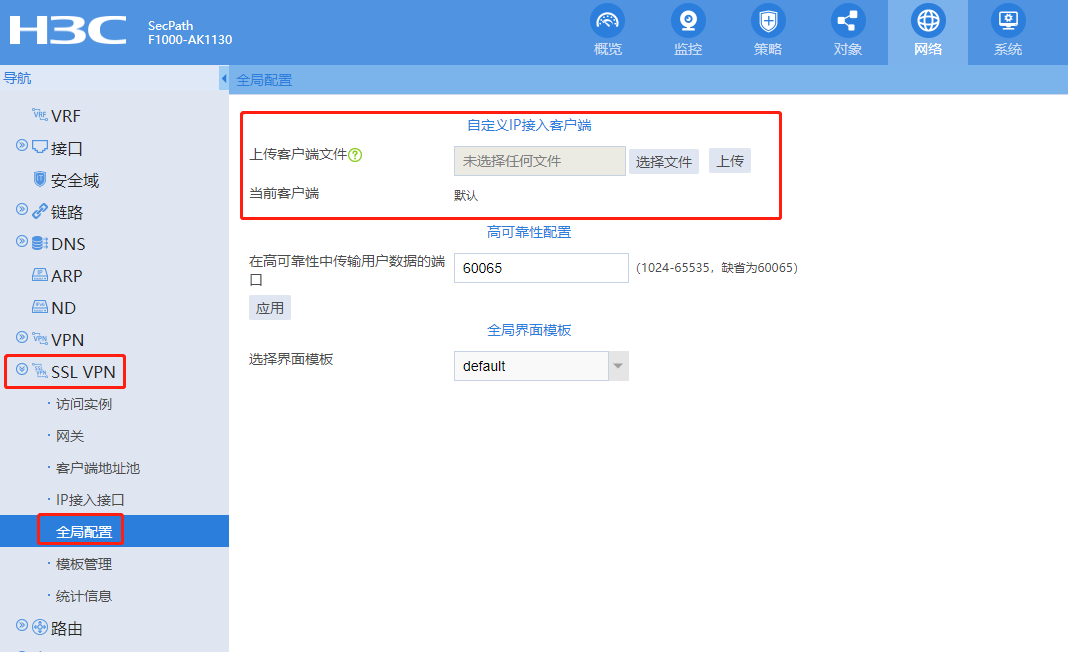Click the SSL VPN icon
1068x652 pixels.
pyautogui.click(x=40, y=371)
